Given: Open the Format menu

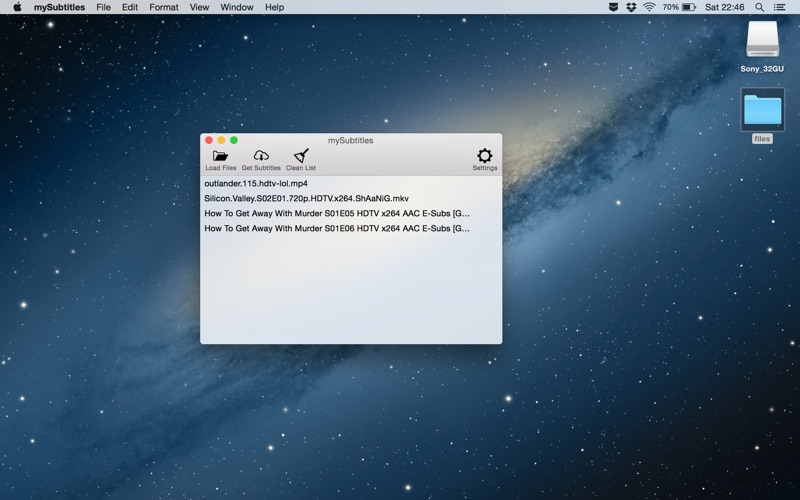Looking at the screenshot, I should point(164,7).
